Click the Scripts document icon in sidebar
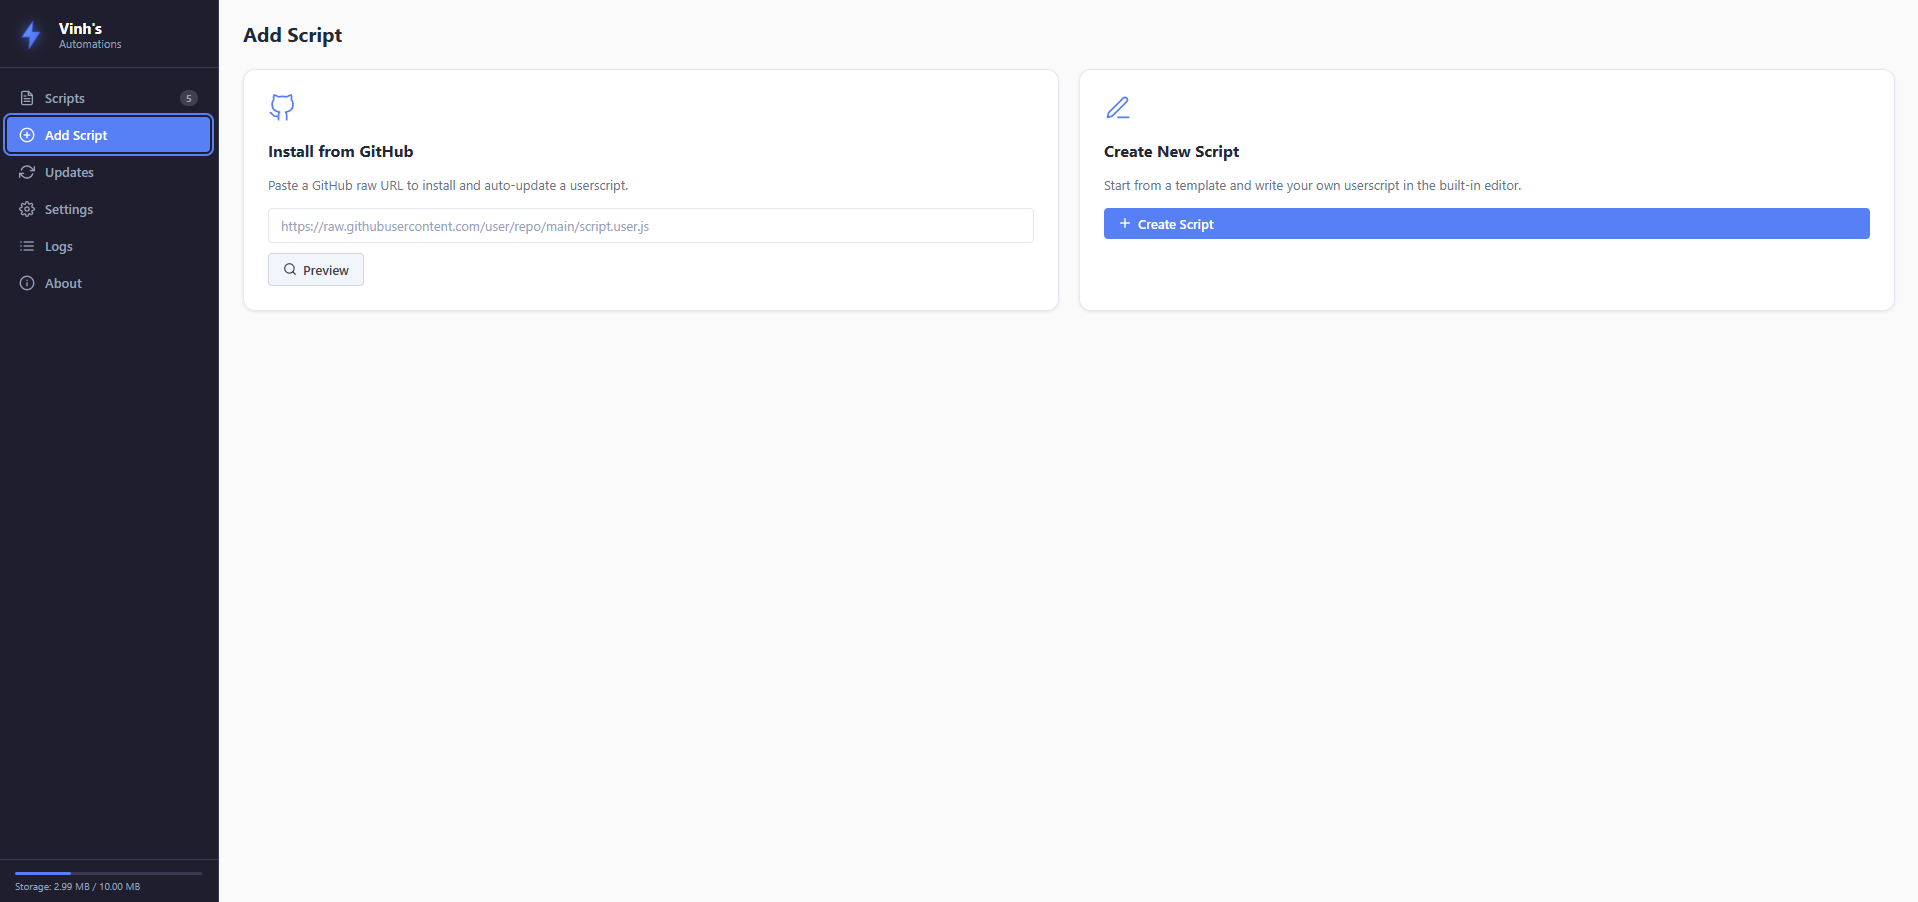This screenshot has height=902, width=1918. point(27,98)
